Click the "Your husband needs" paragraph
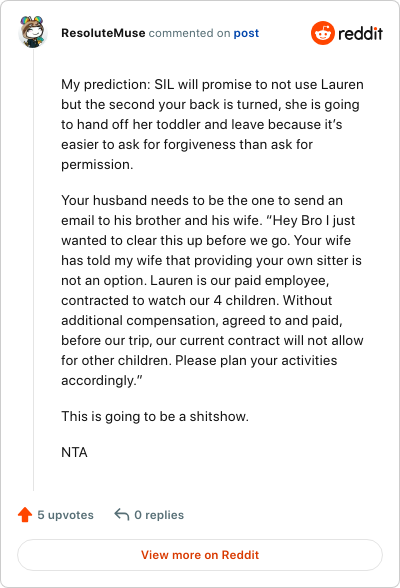400x588 pixels. [212, 290]
